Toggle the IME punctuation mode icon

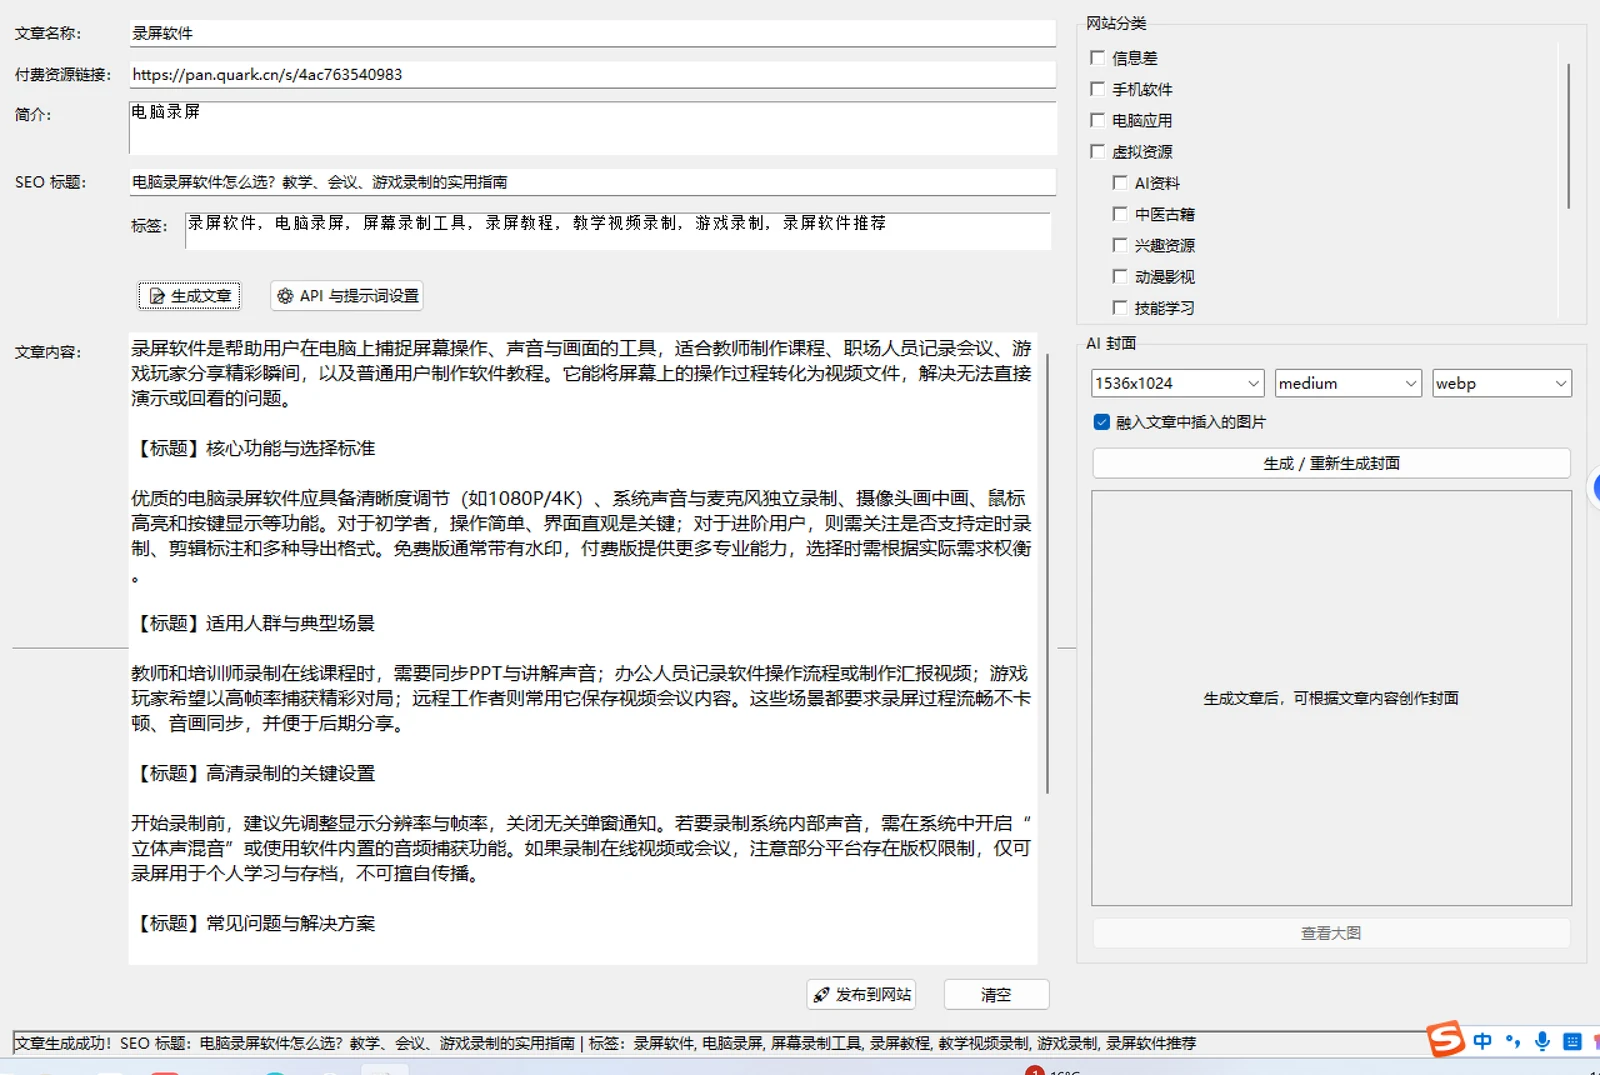point(1513,1041)
